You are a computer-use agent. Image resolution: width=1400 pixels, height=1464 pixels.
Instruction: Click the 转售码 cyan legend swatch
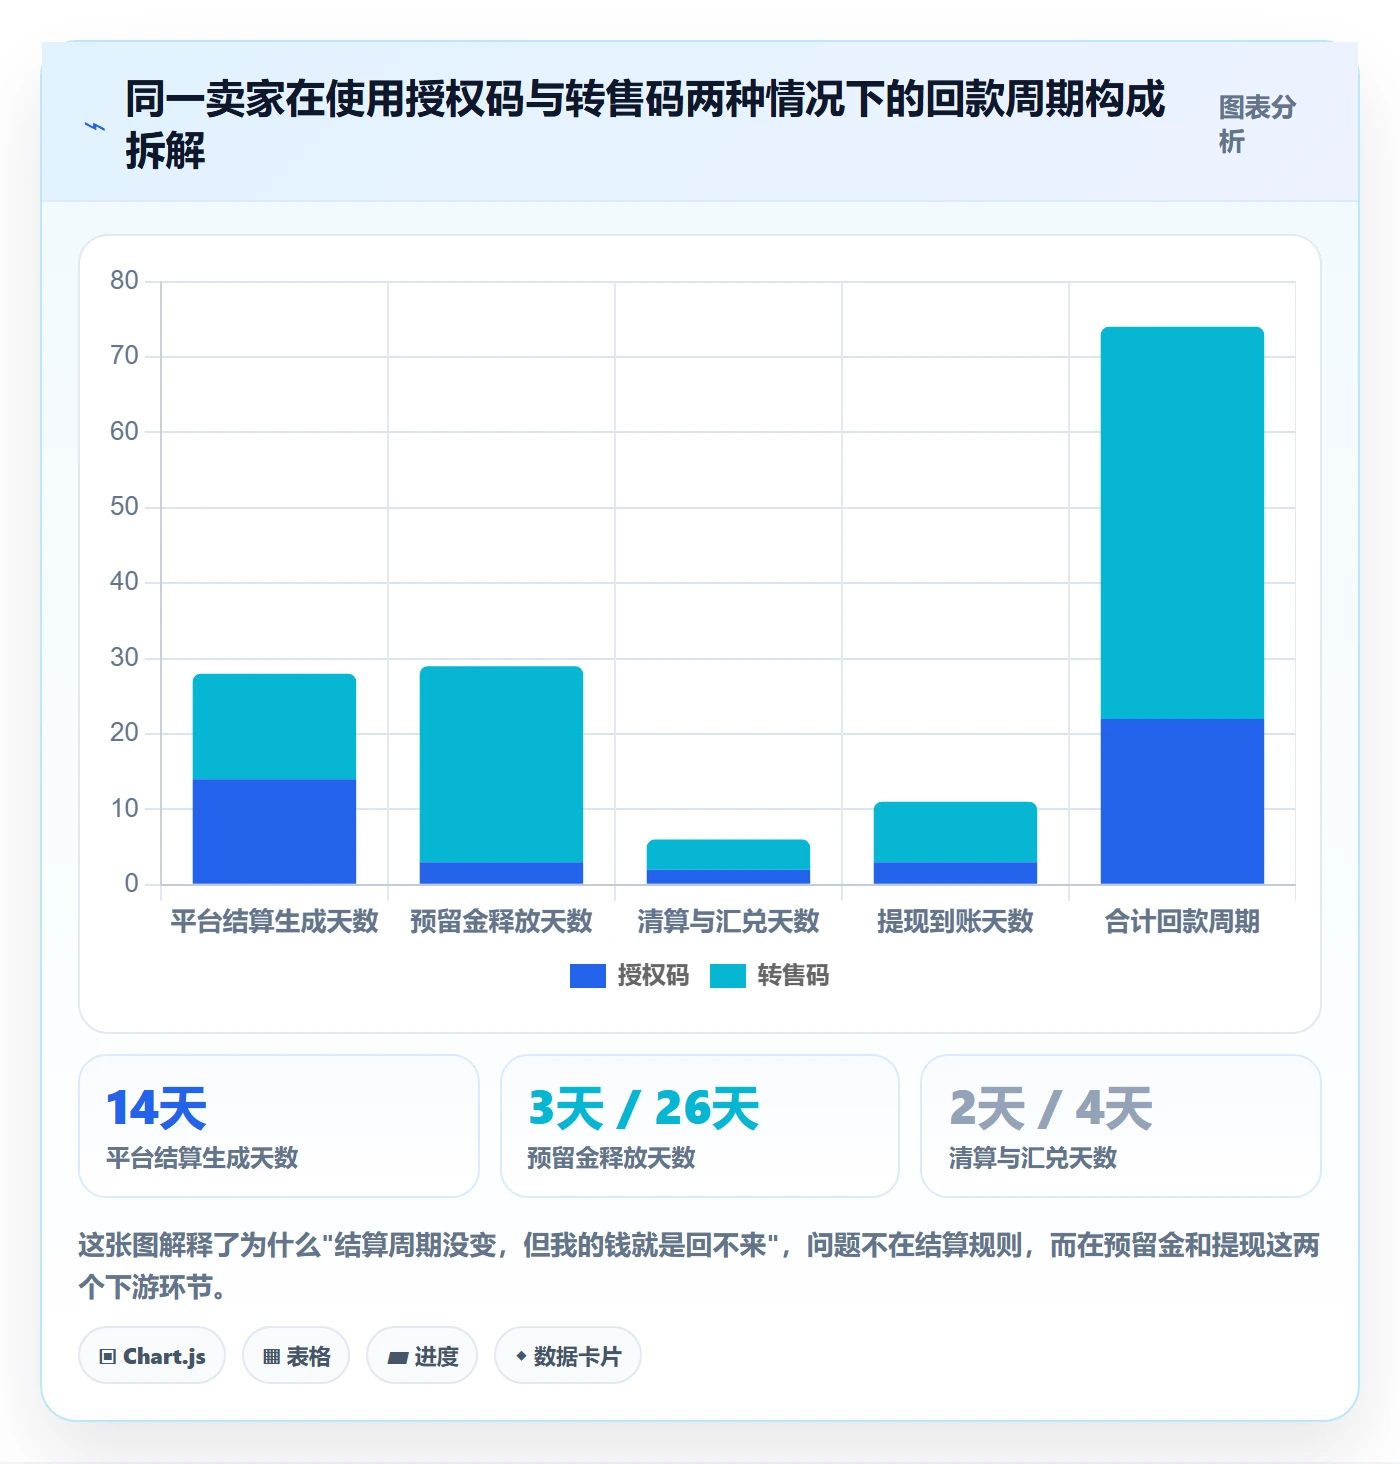(728, 976)
